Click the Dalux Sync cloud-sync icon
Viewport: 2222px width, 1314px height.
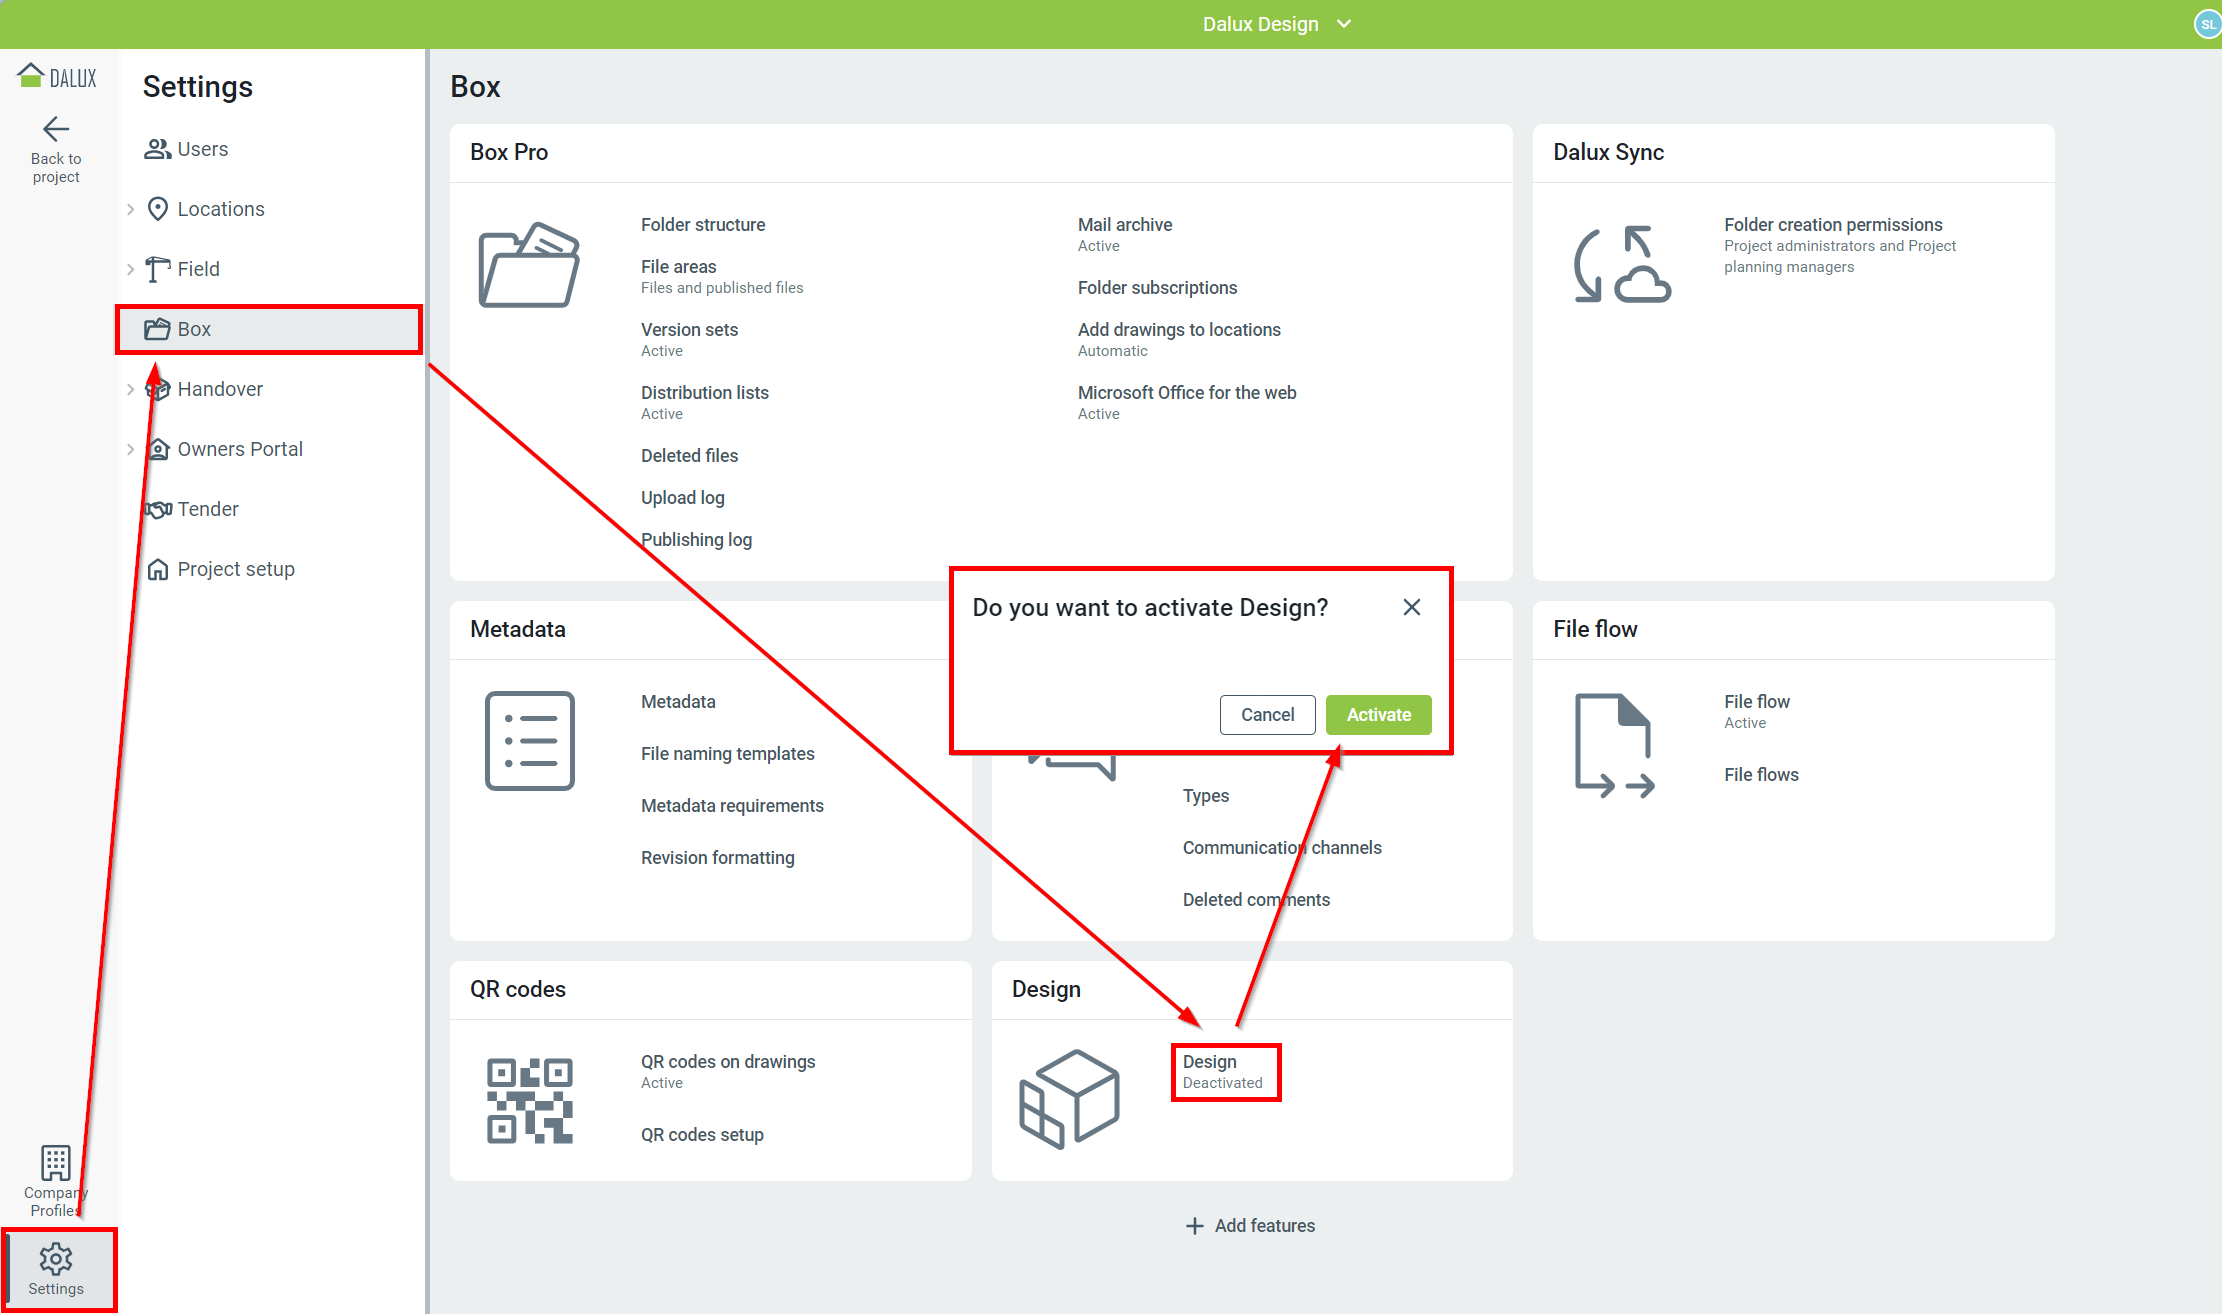(1622, 263)
